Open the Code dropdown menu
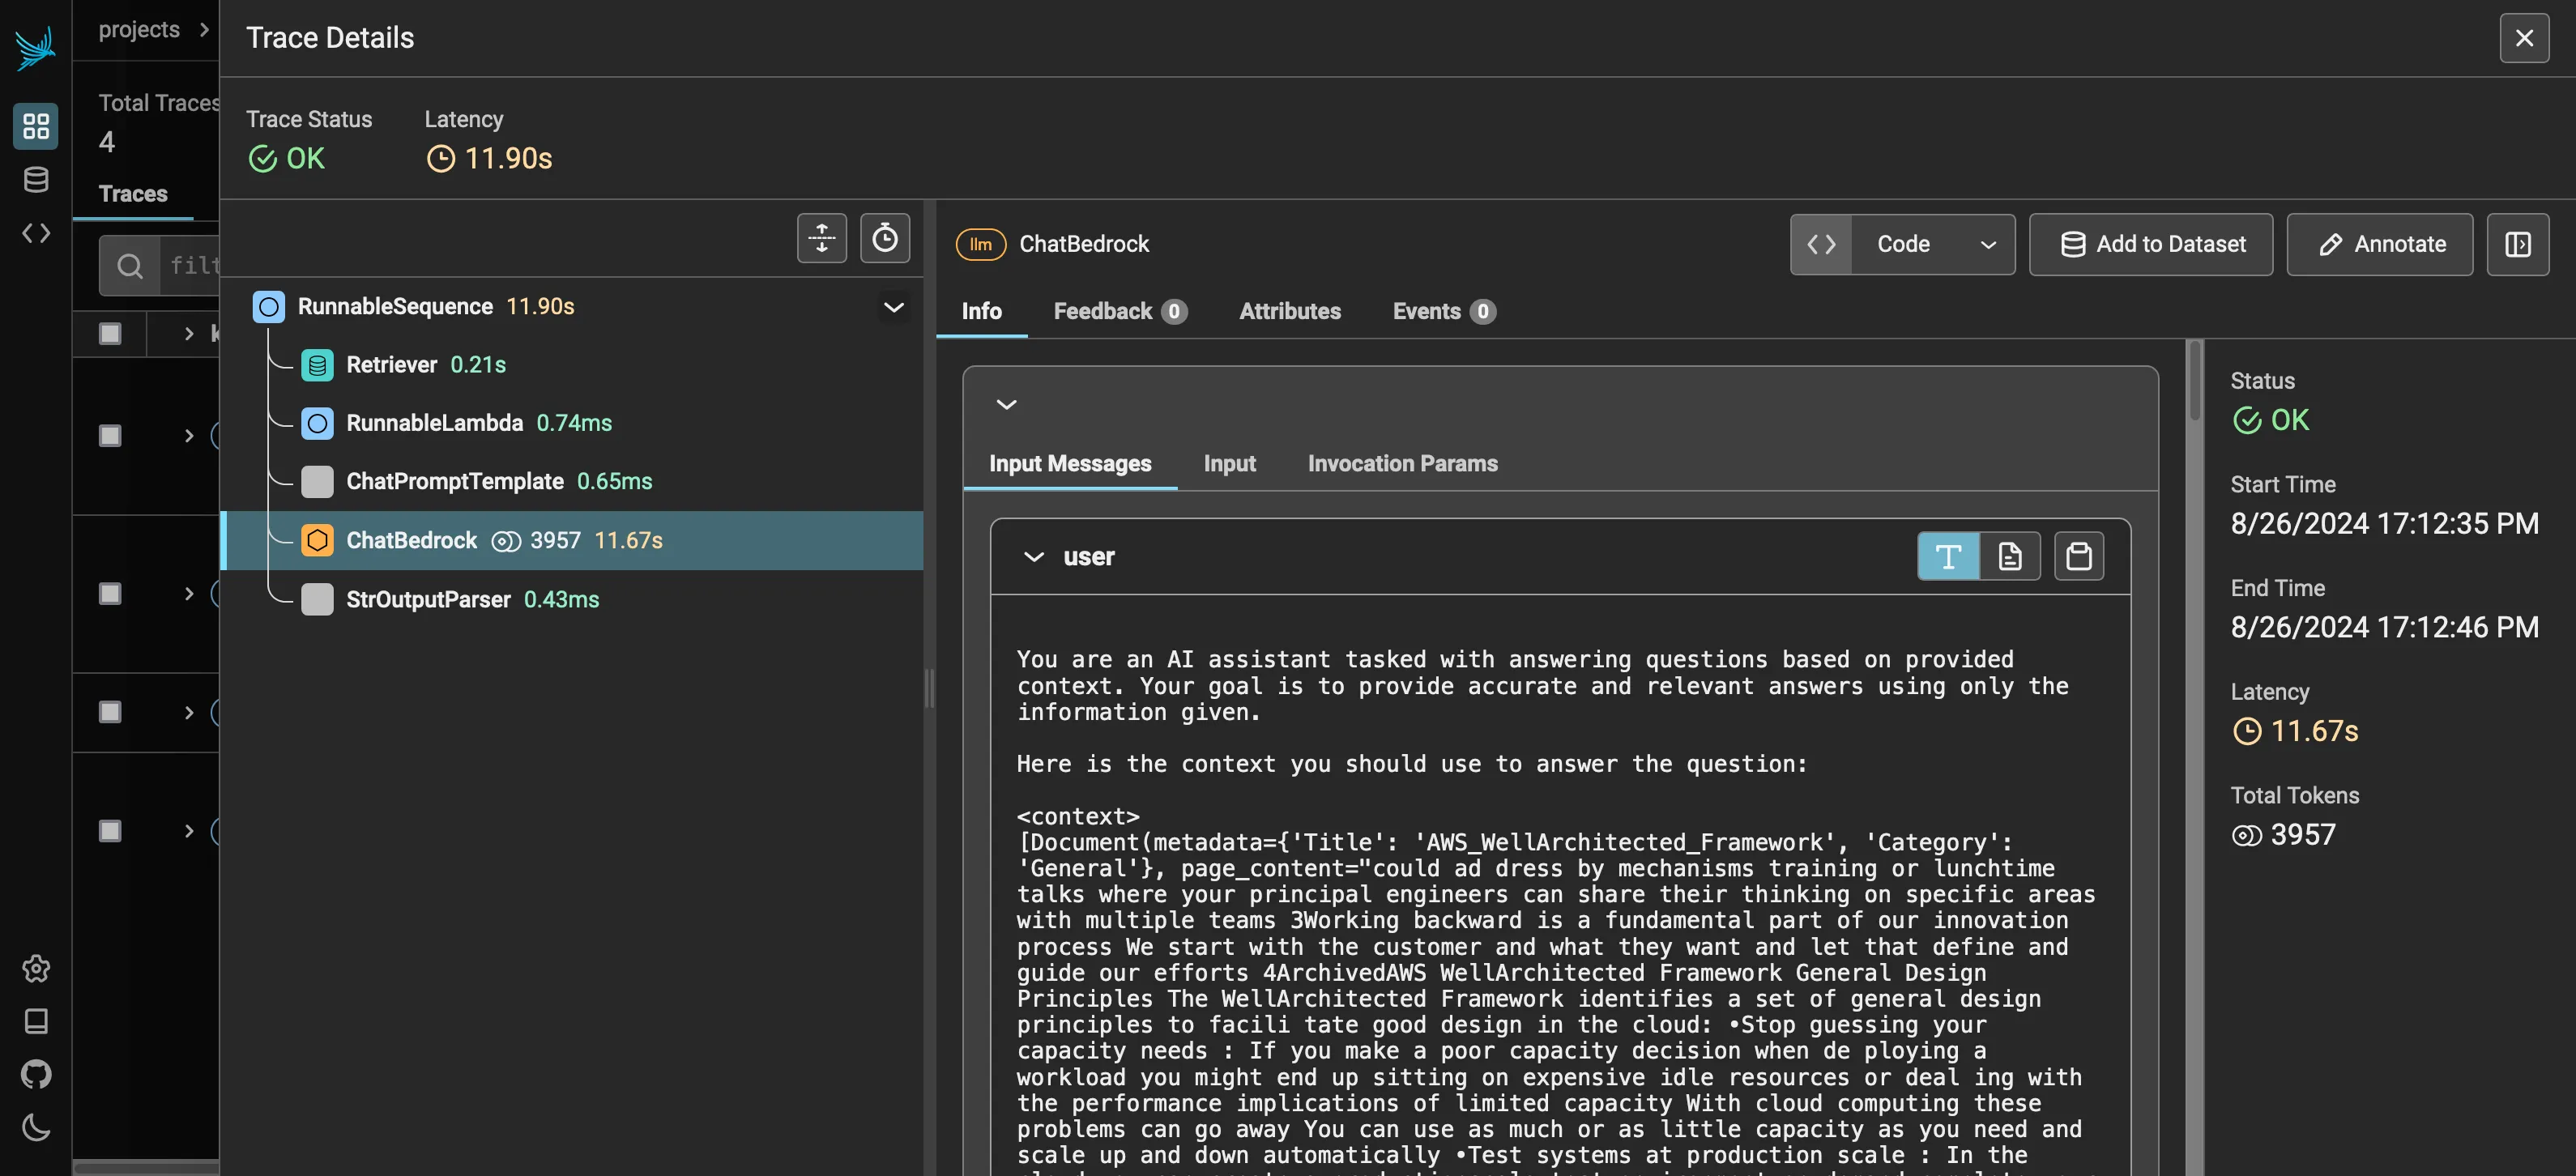Viewport: 2576px width, 1176px height. tap(1932, 244)
